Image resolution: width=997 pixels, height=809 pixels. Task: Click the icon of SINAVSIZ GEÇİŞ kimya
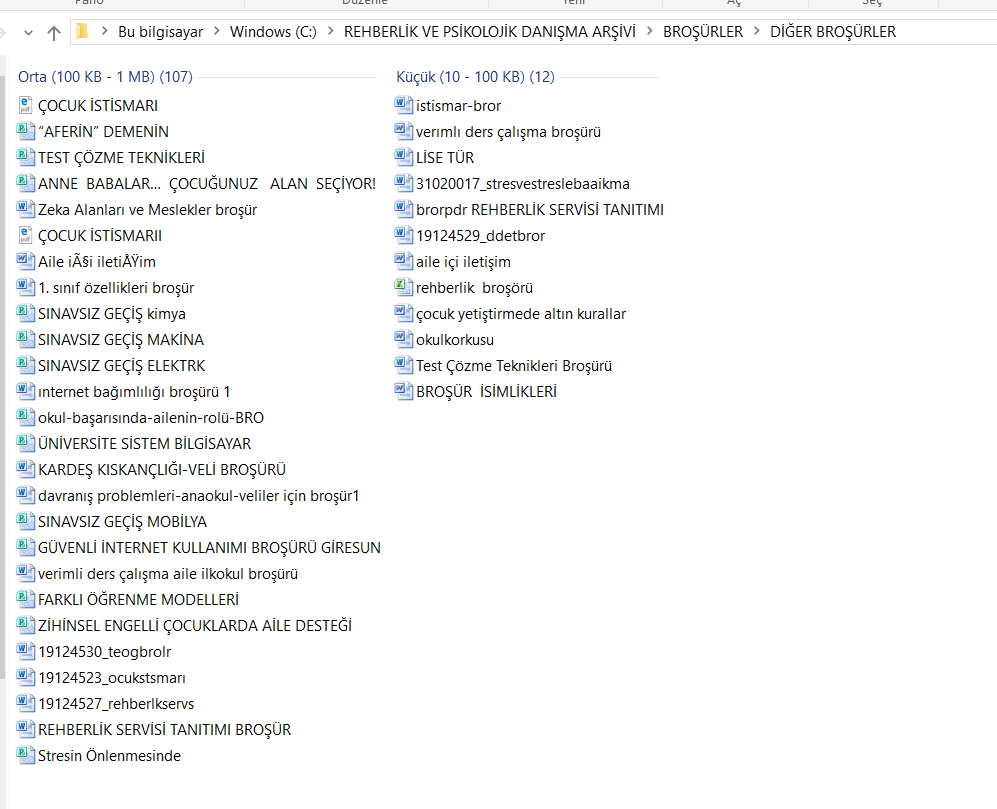[x=25, y=314]
